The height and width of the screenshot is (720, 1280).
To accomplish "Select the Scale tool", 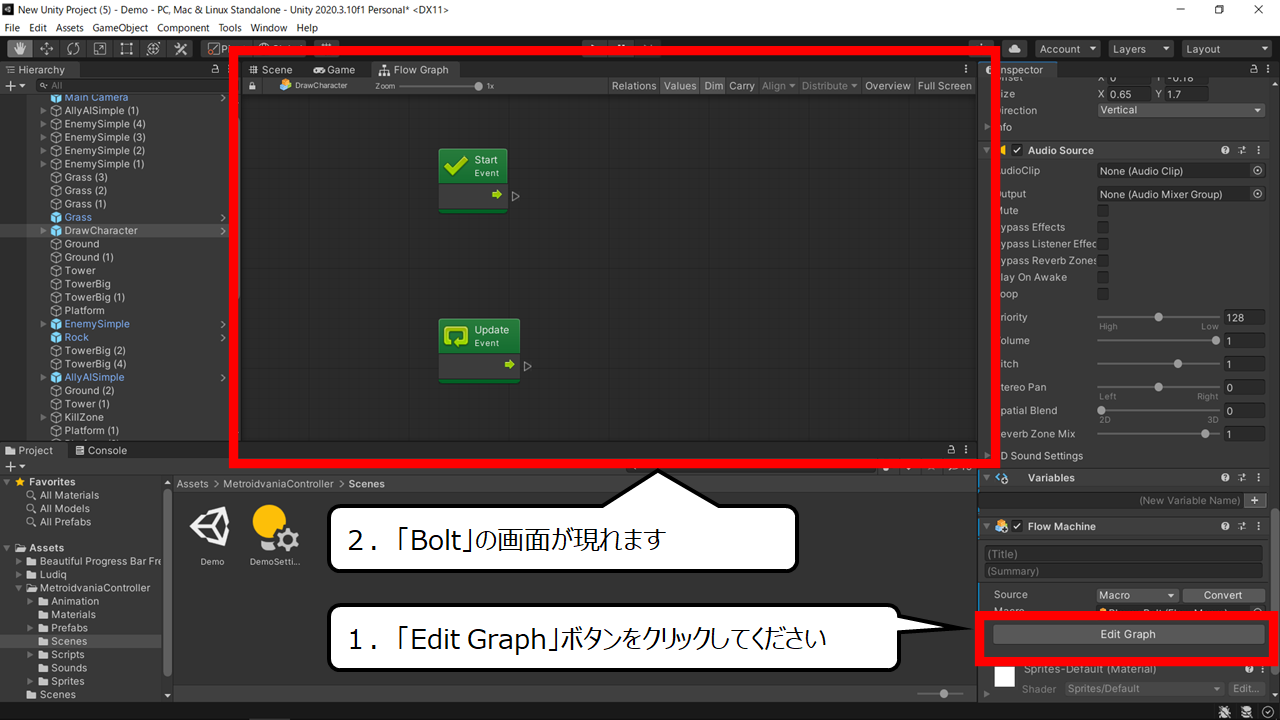I will [100, 49].
